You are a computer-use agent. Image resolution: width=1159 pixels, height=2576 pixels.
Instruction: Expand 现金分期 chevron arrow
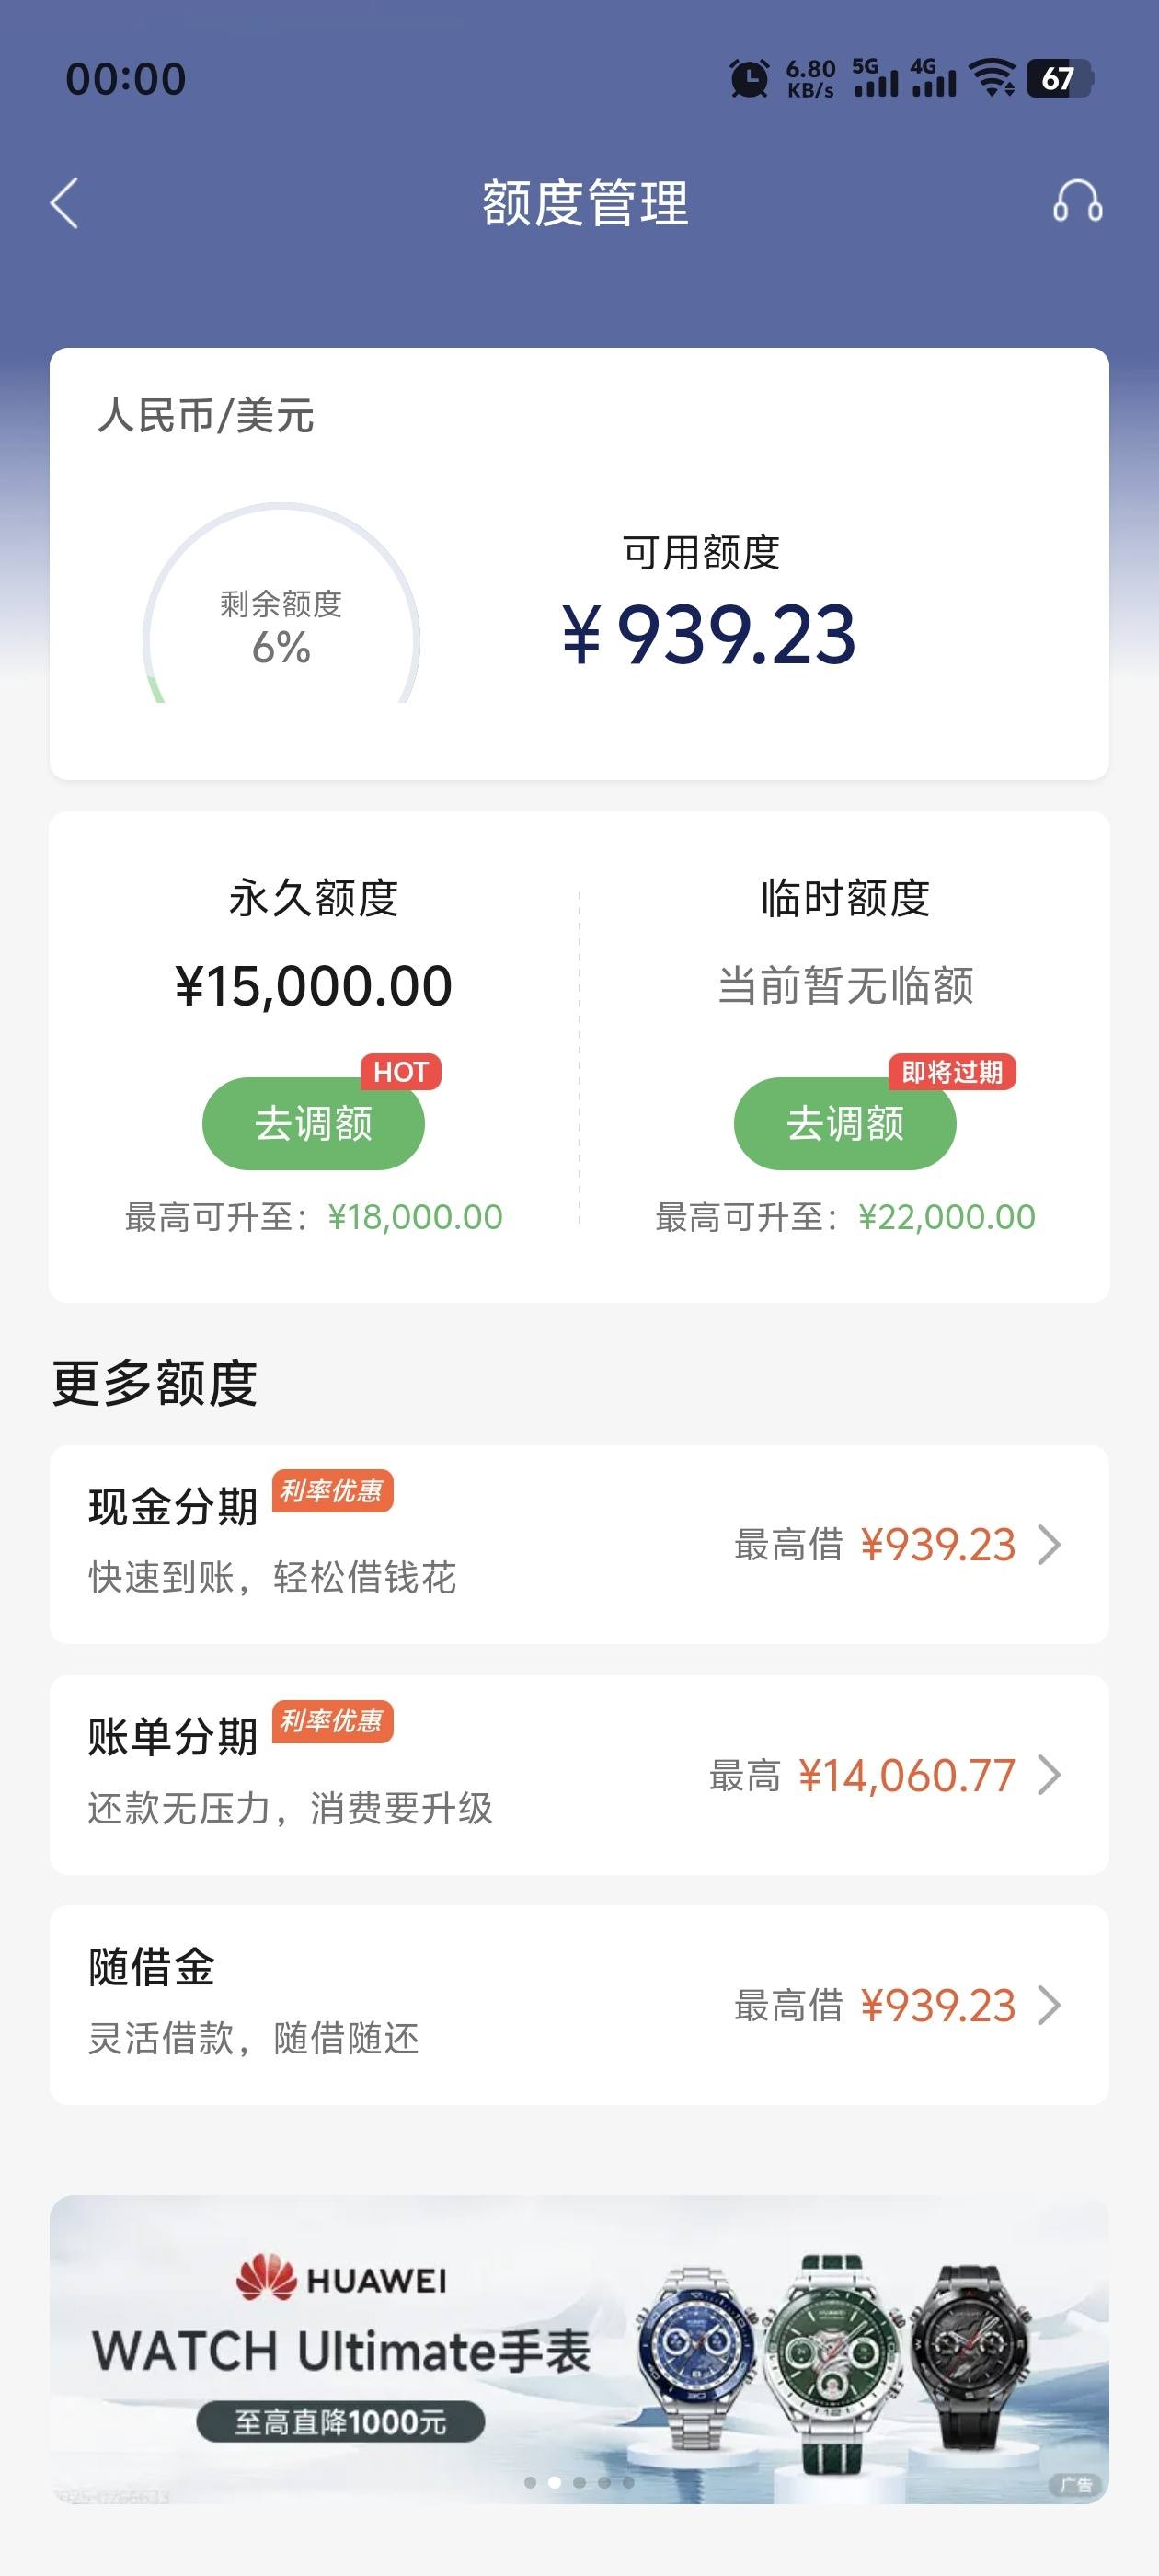(x=1049, y=1544)
